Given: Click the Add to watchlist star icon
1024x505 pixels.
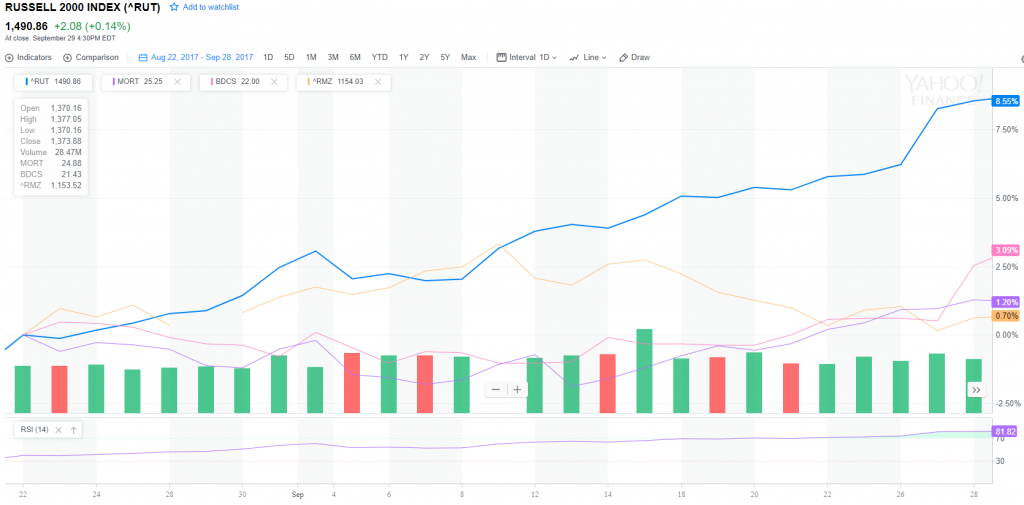Looking at the screenshot, I should (x=174, y=7).
